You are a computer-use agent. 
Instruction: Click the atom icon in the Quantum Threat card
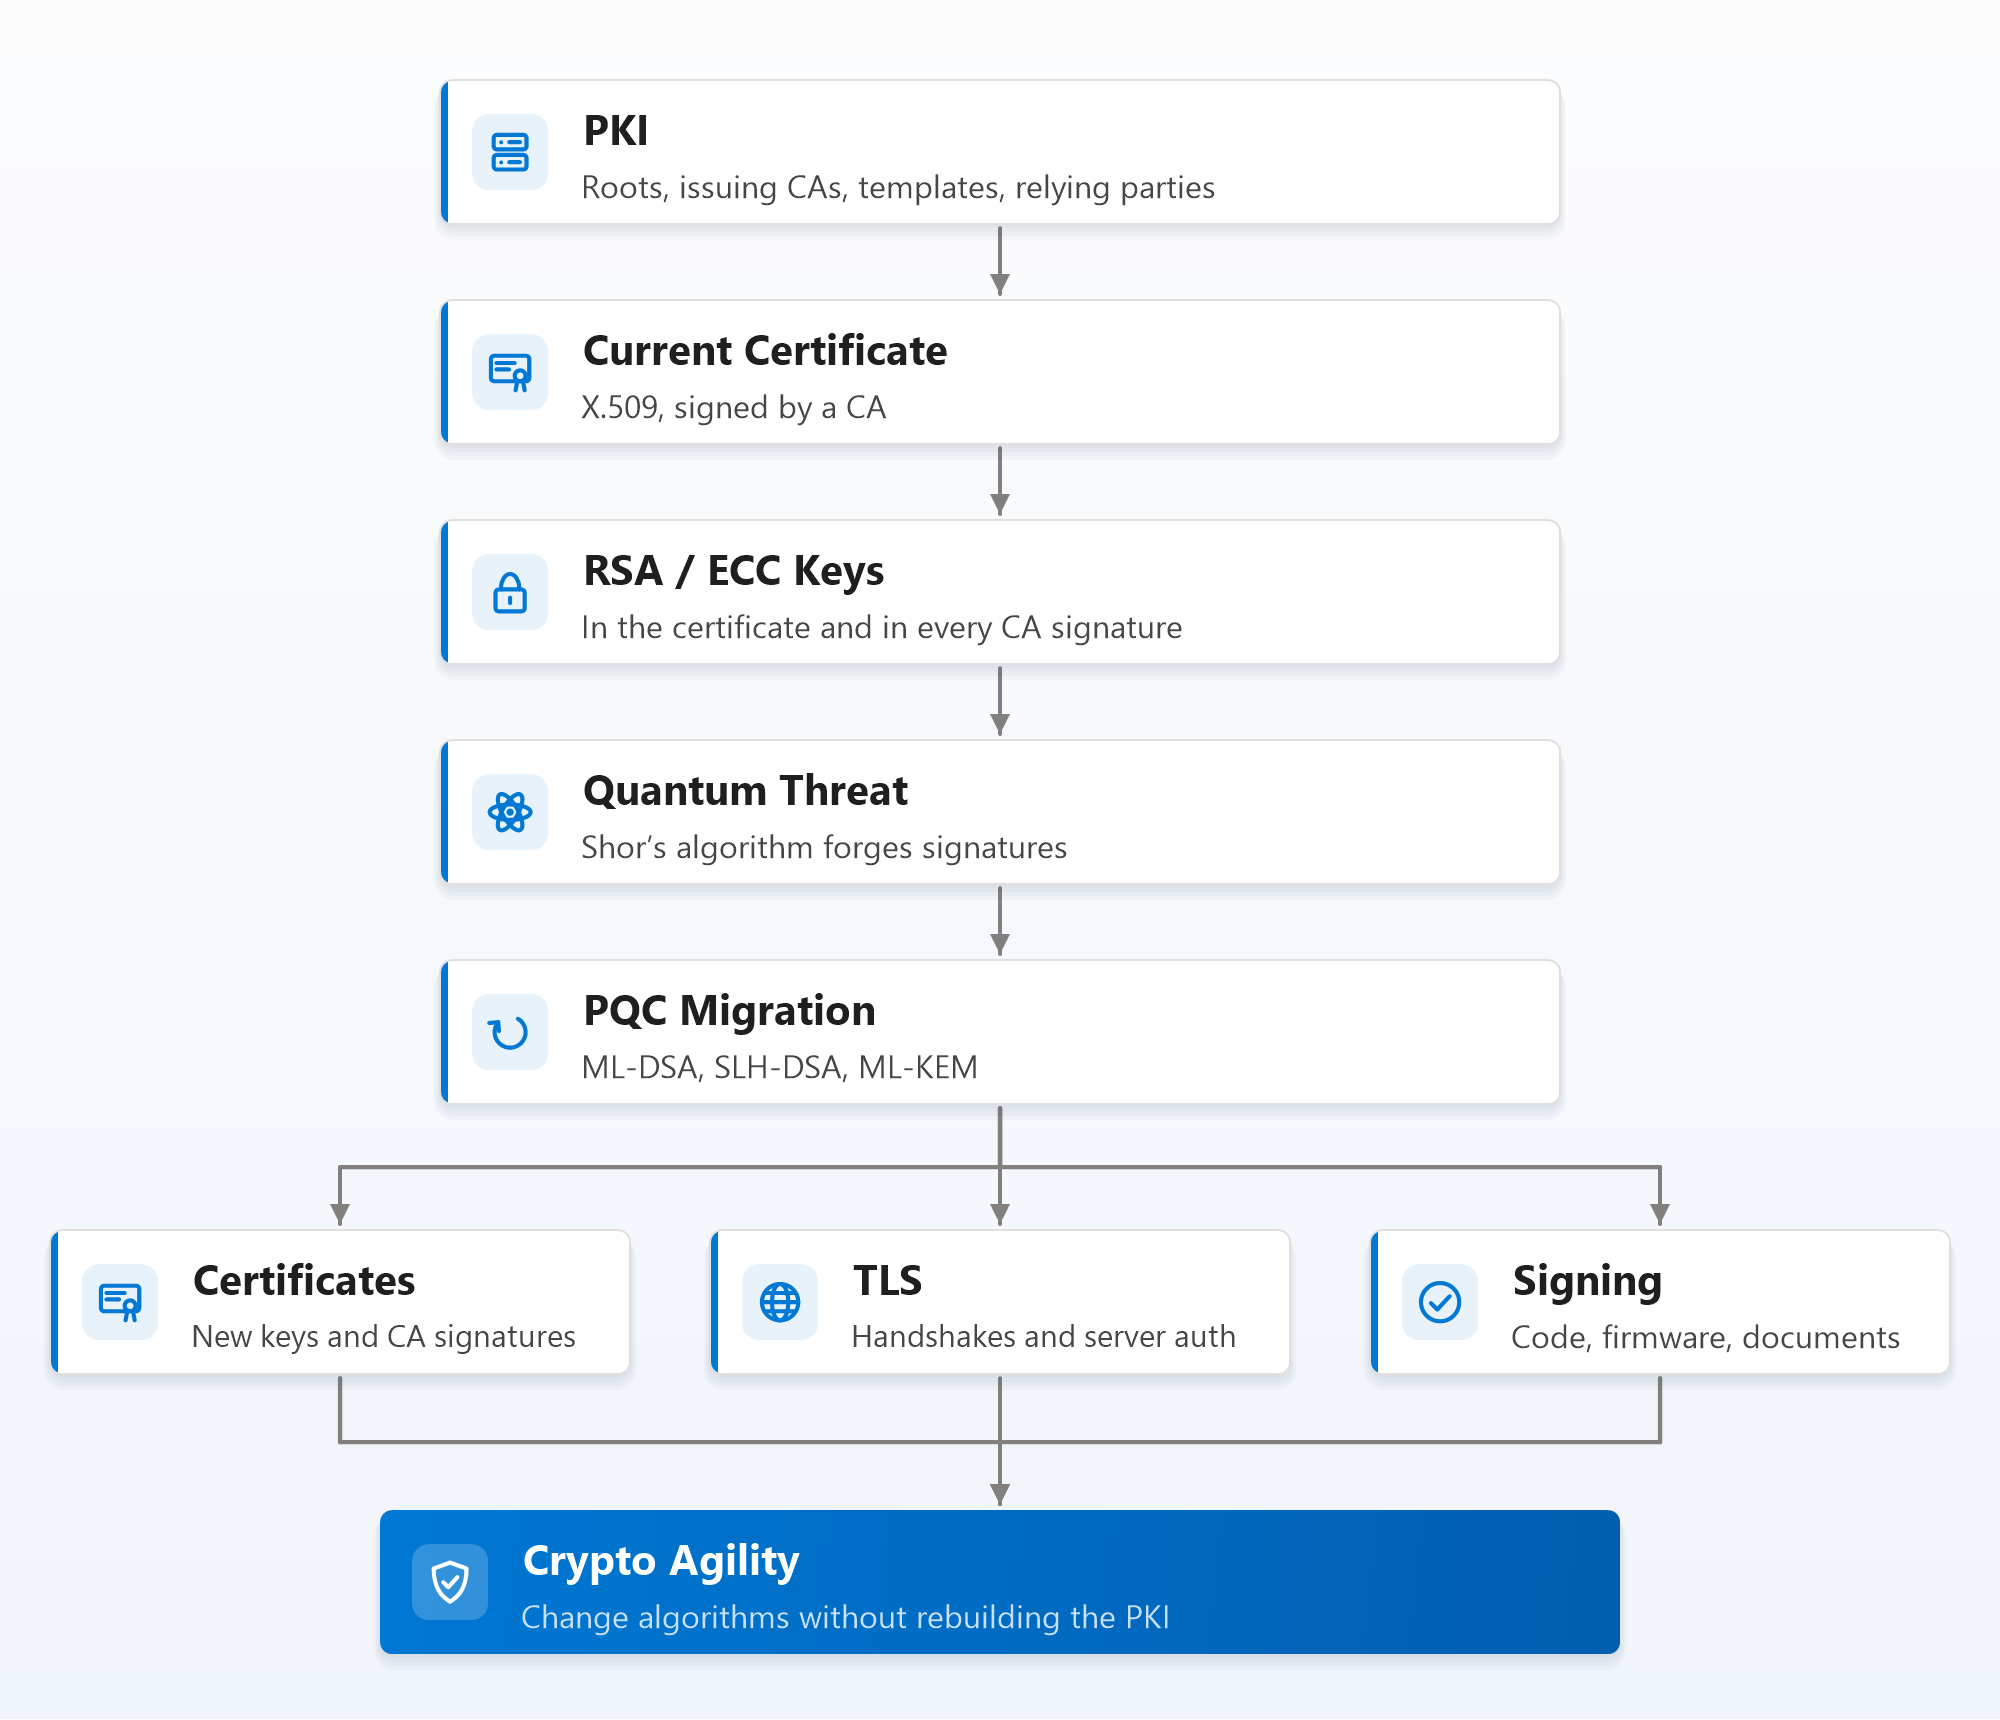pos(510,812)
